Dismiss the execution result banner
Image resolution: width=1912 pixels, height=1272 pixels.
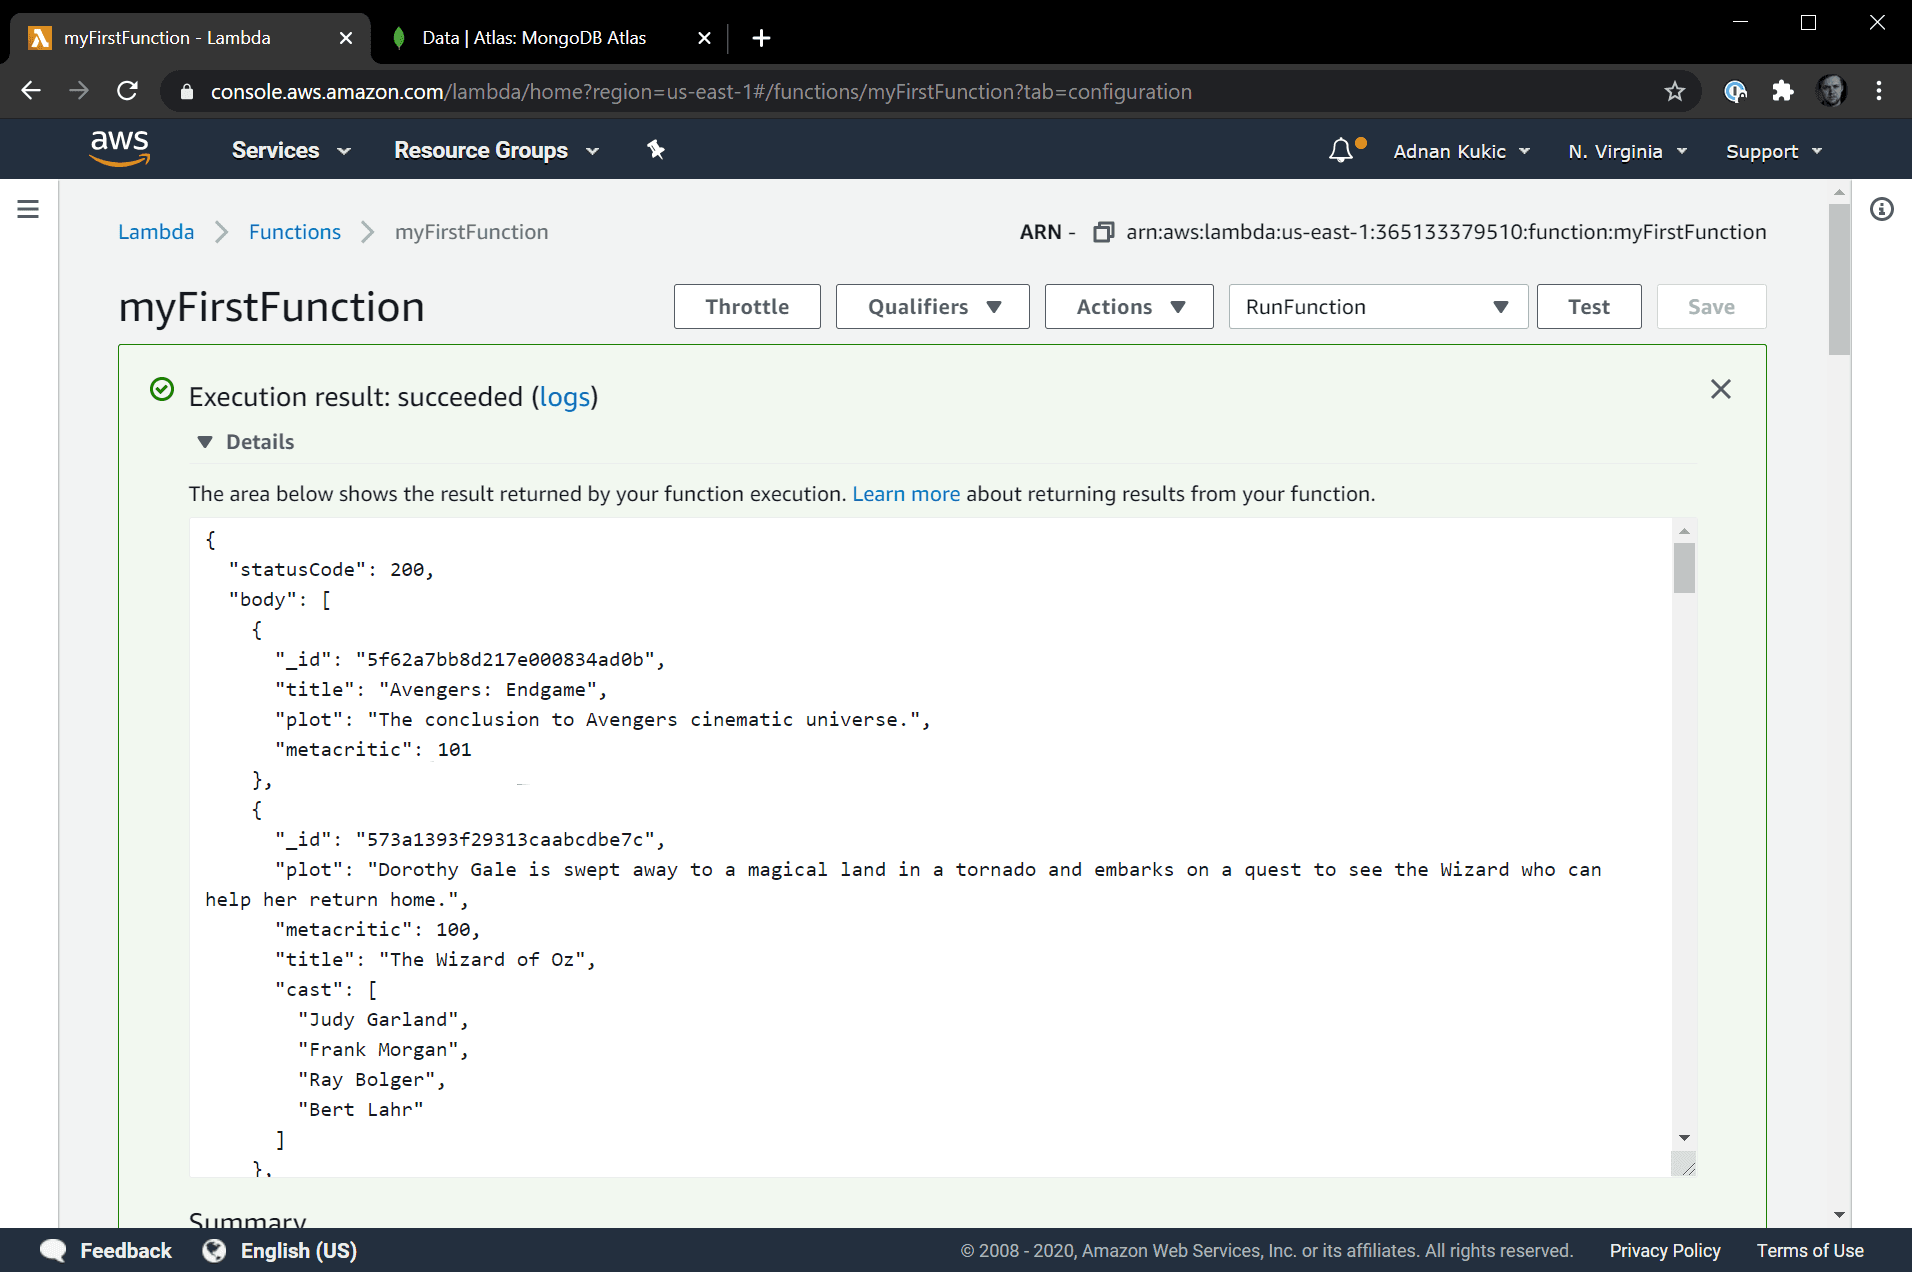pos(1720,389)
